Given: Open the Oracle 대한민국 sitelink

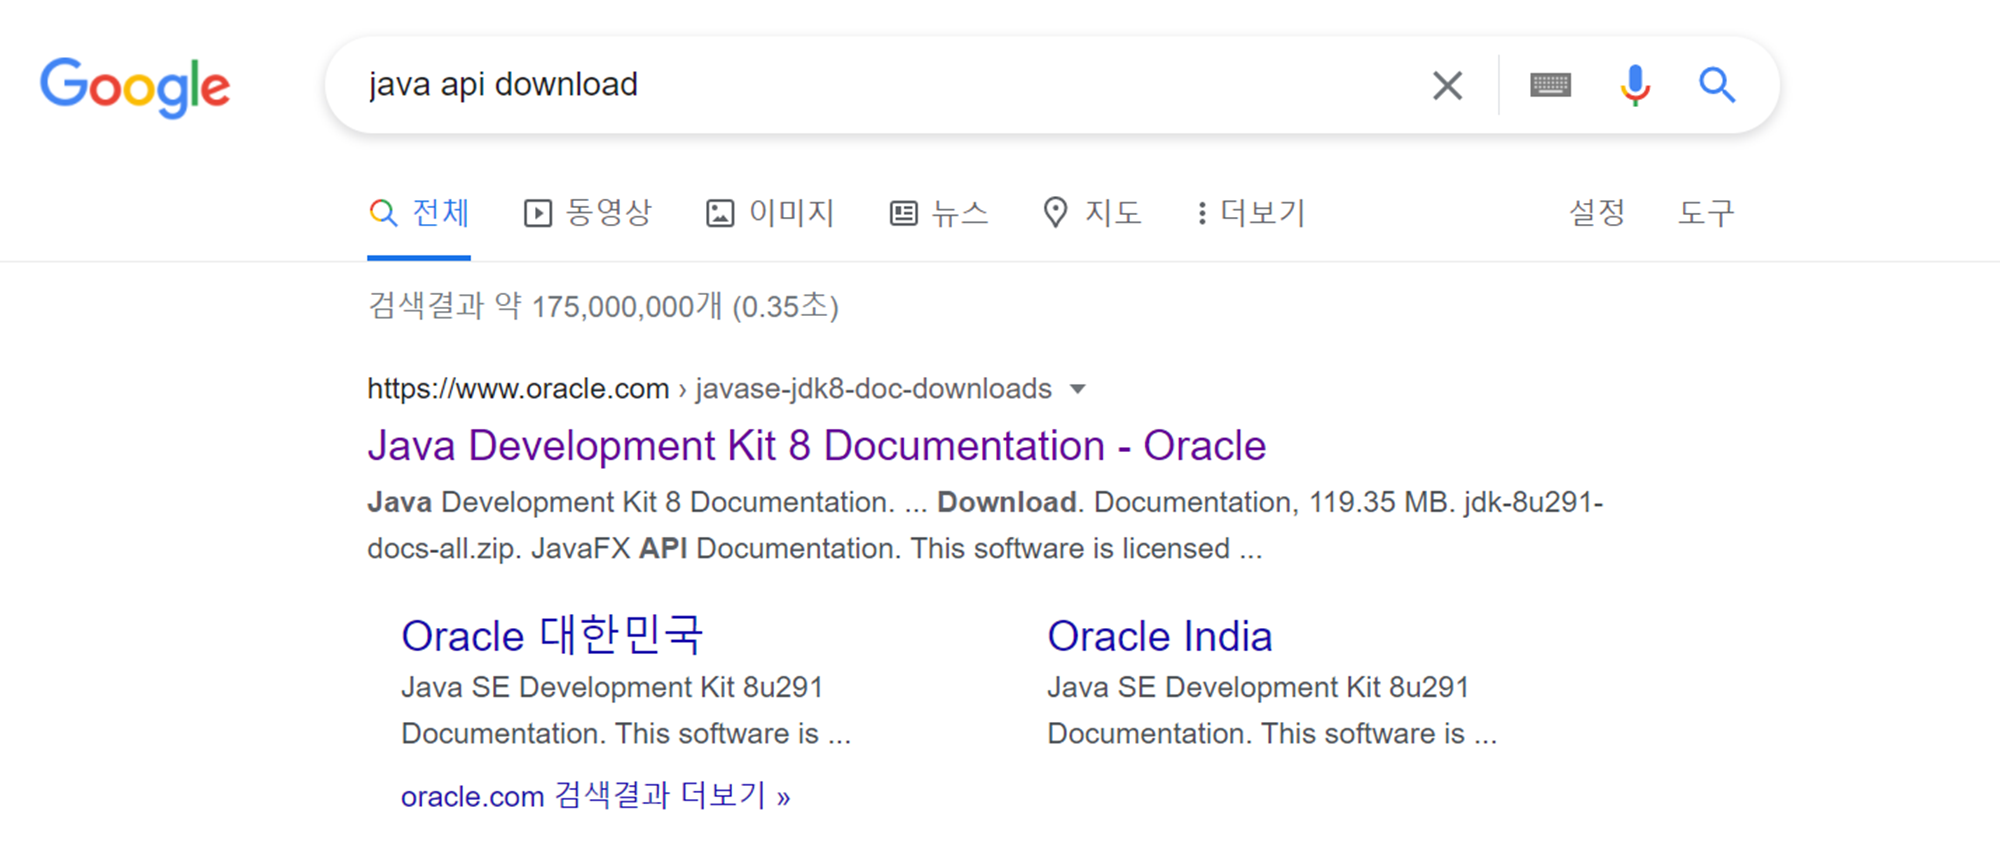Looking at the screenshot, I should tap(552, 636).
